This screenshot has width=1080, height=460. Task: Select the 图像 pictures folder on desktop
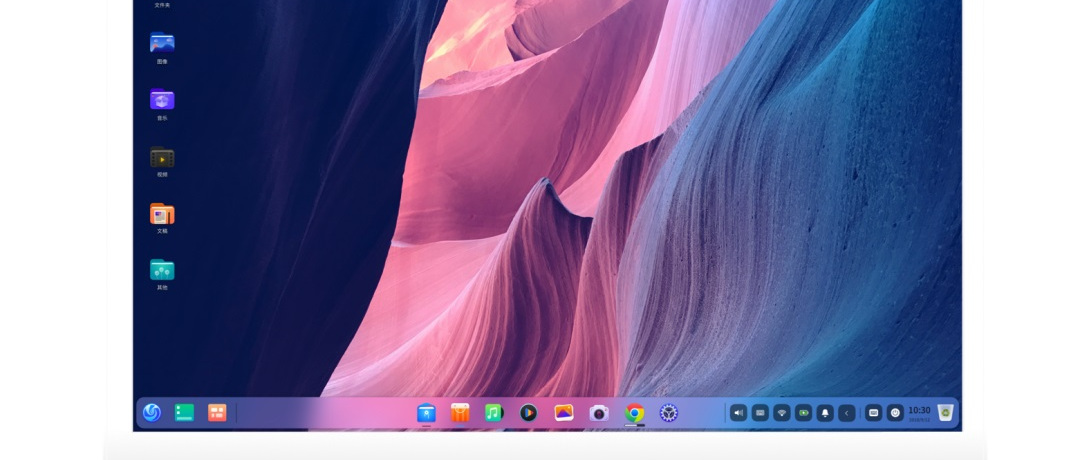(x=162, y=48)
